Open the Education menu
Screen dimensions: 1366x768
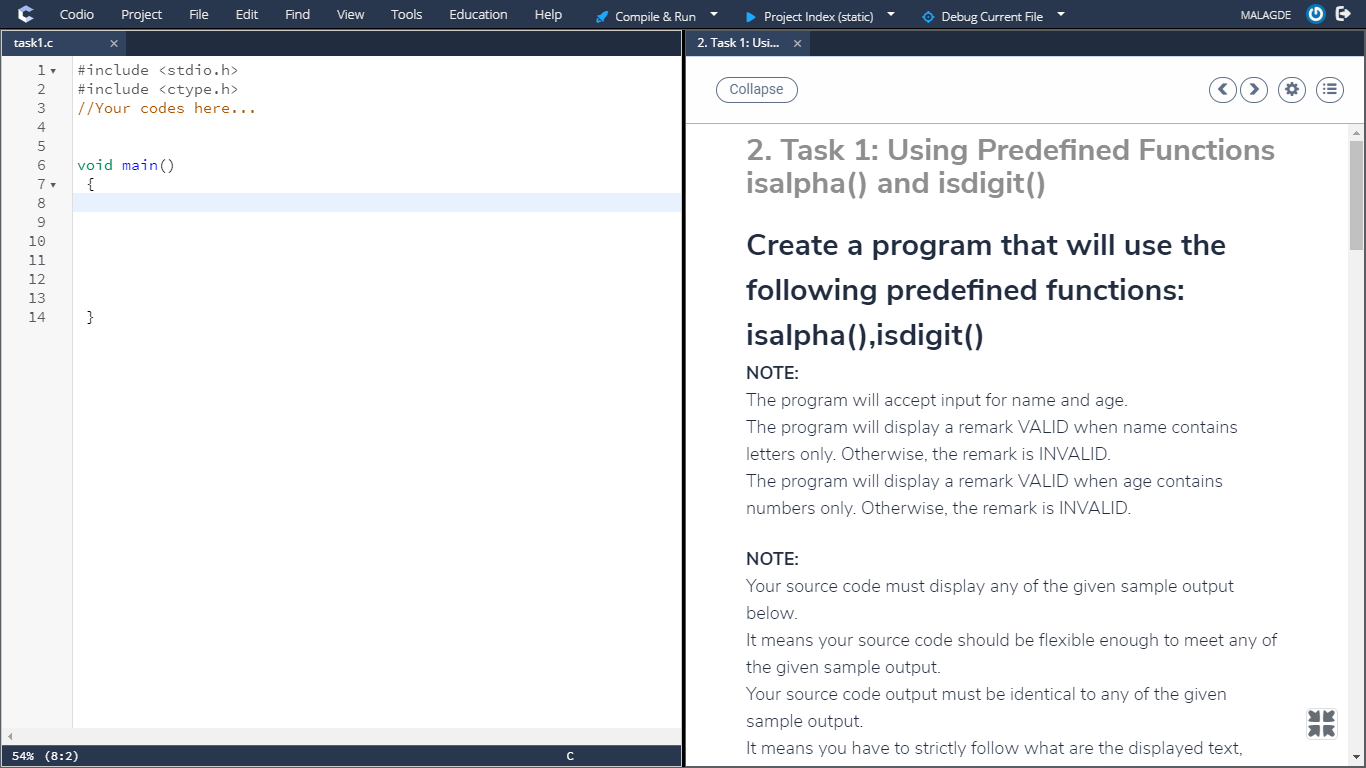tap(477, 14)
